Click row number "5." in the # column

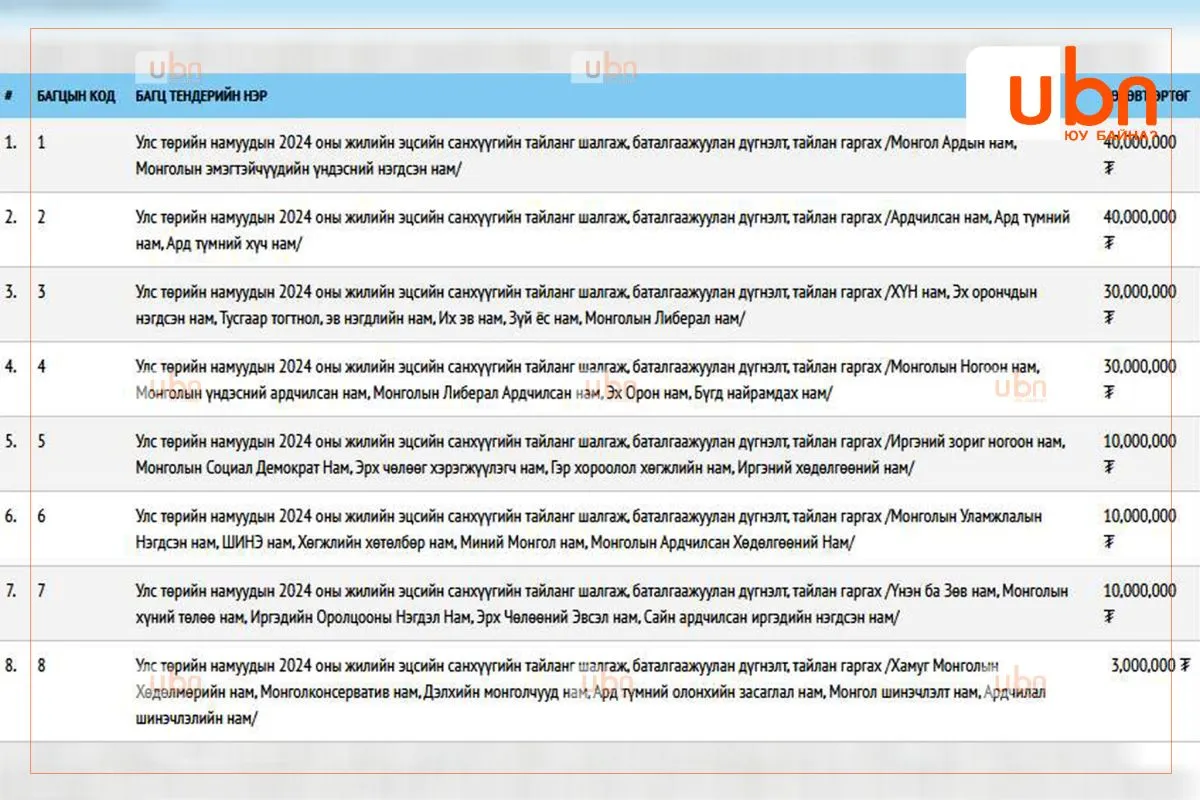click(x=11, y=441)
